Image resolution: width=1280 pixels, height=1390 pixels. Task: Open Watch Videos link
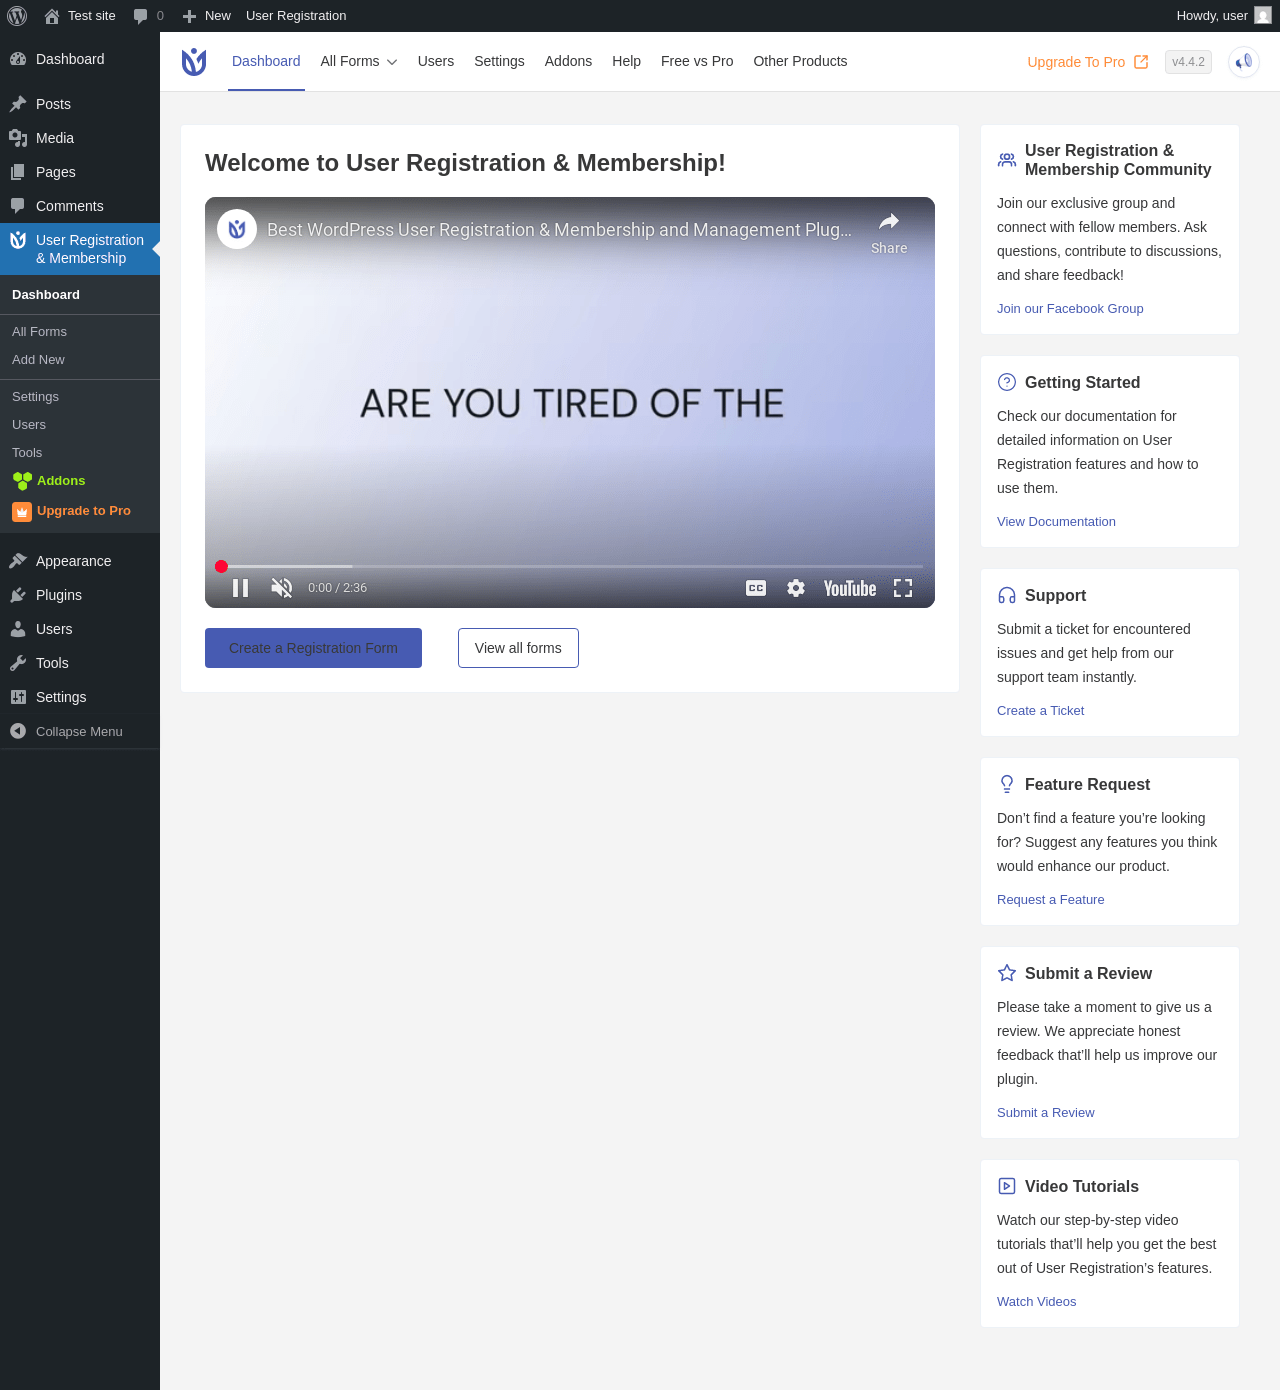1036,1301
